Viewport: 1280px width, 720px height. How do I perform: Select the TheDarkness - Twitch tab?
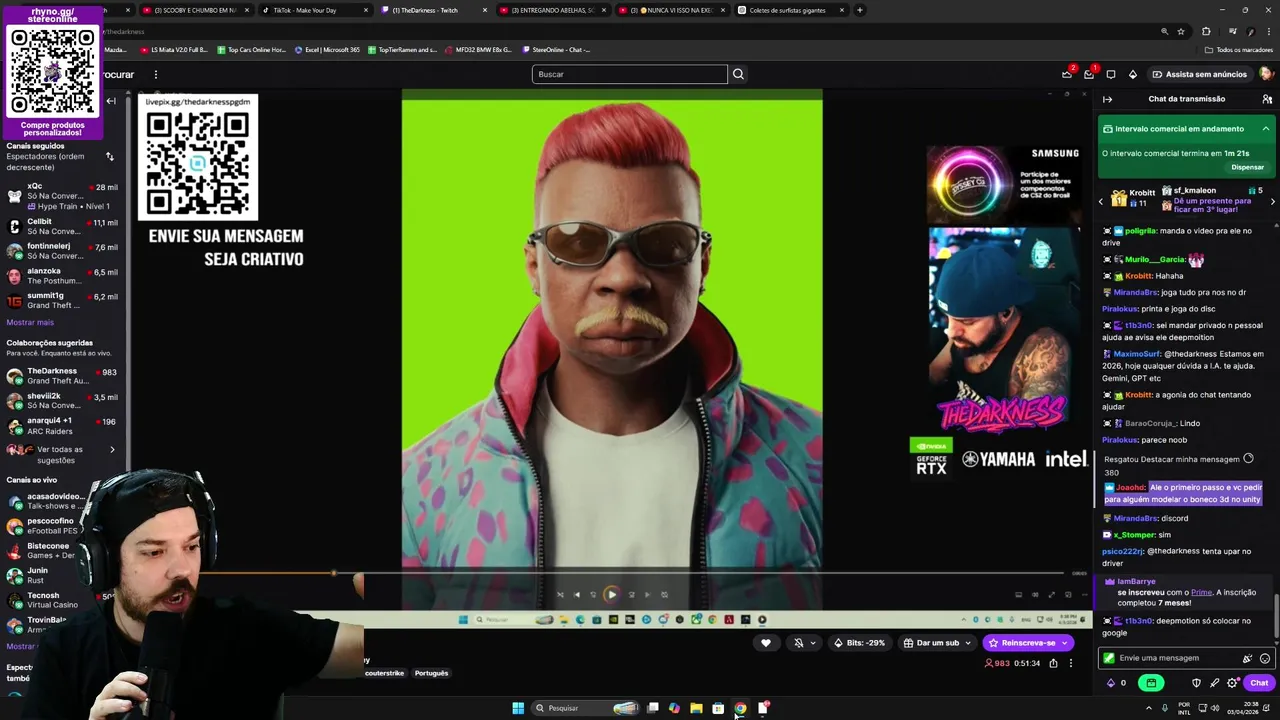coord(433,10)
